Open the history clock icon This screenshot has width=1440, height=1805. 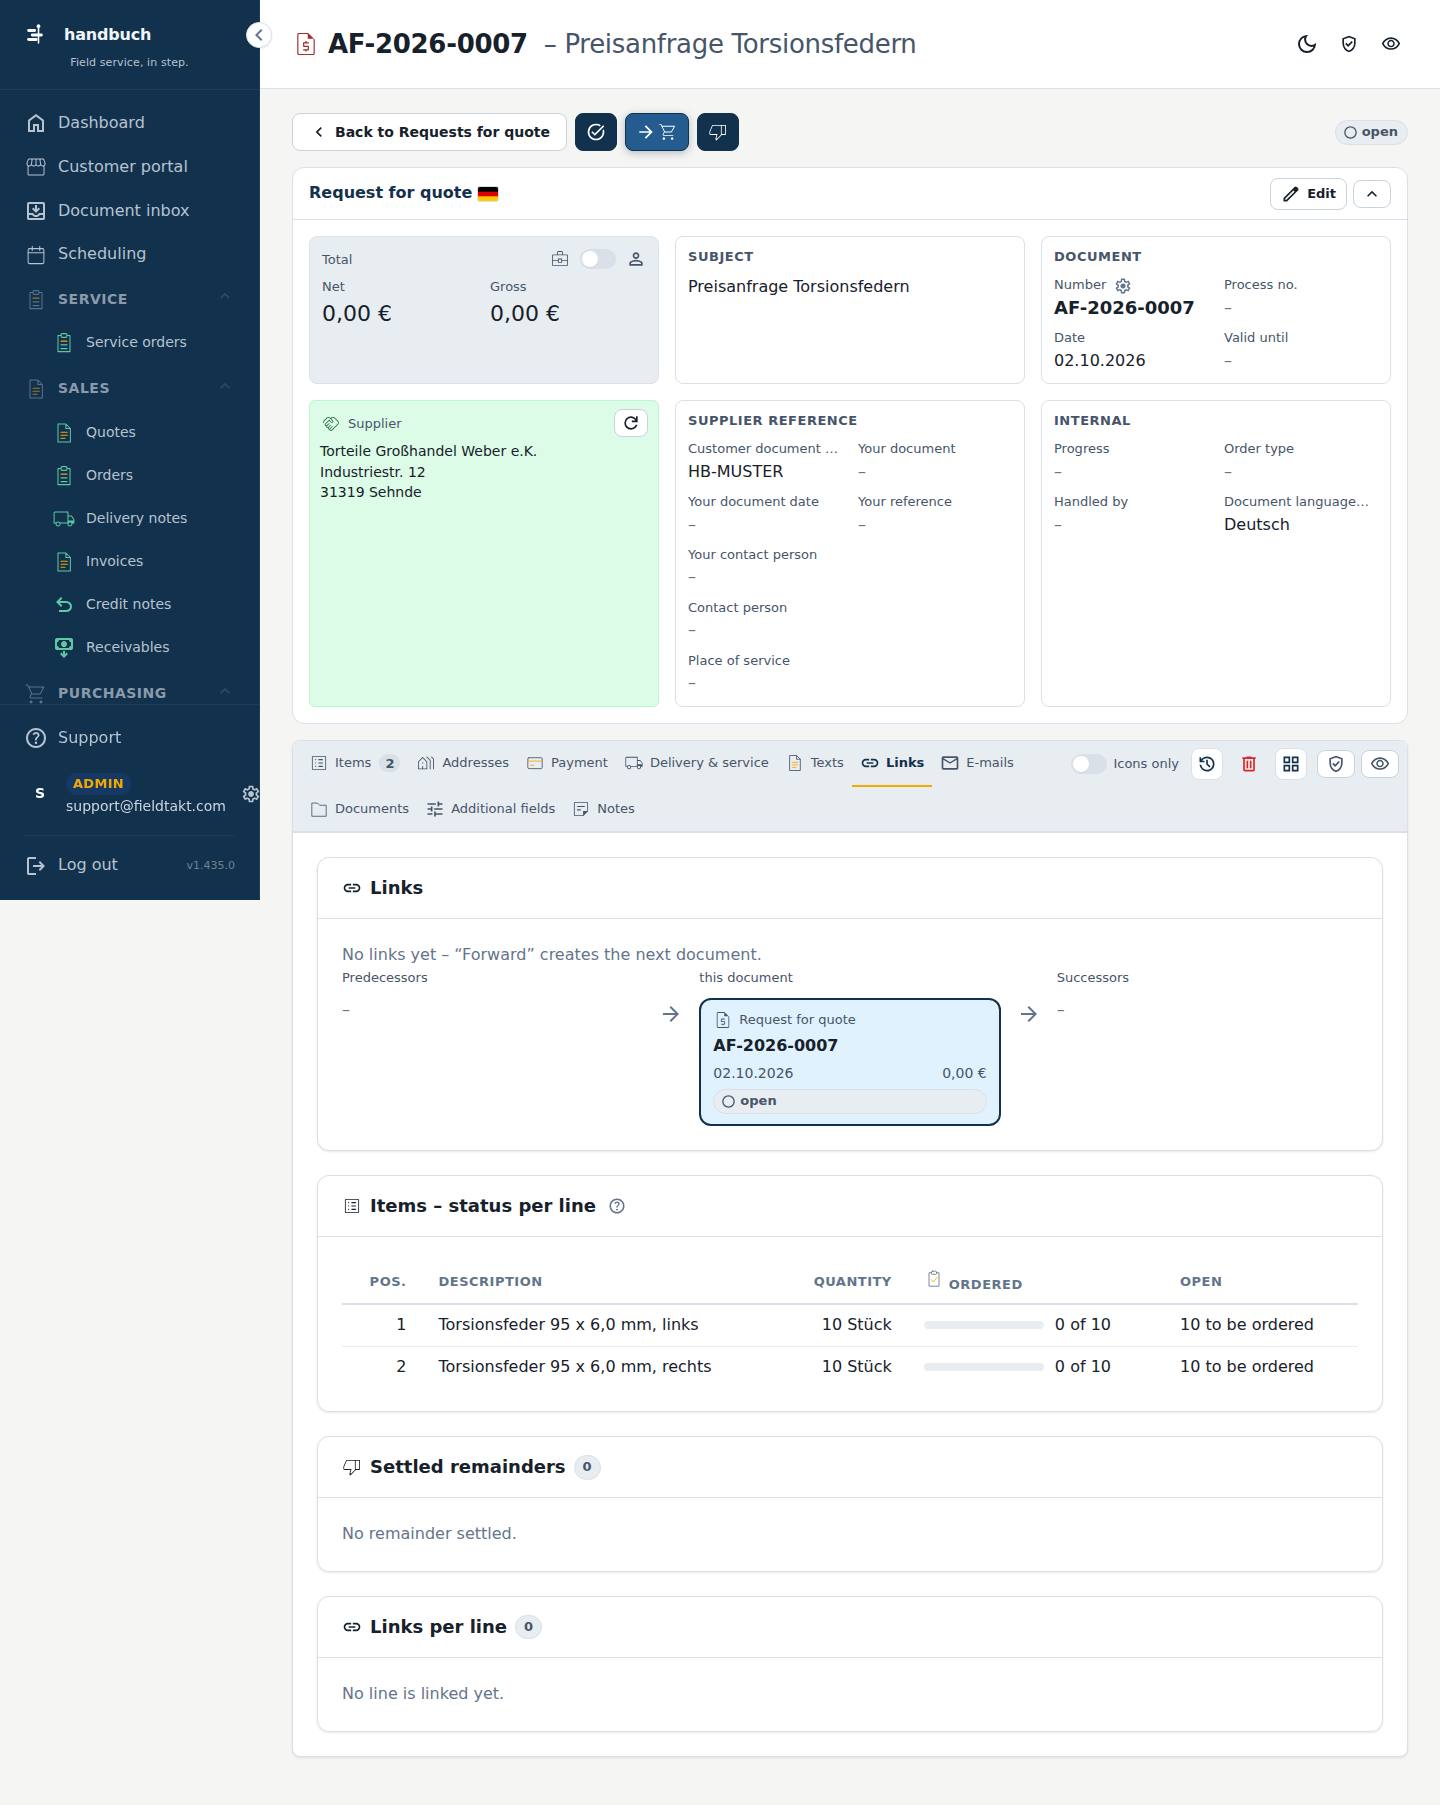click(x=1207, y=764)
